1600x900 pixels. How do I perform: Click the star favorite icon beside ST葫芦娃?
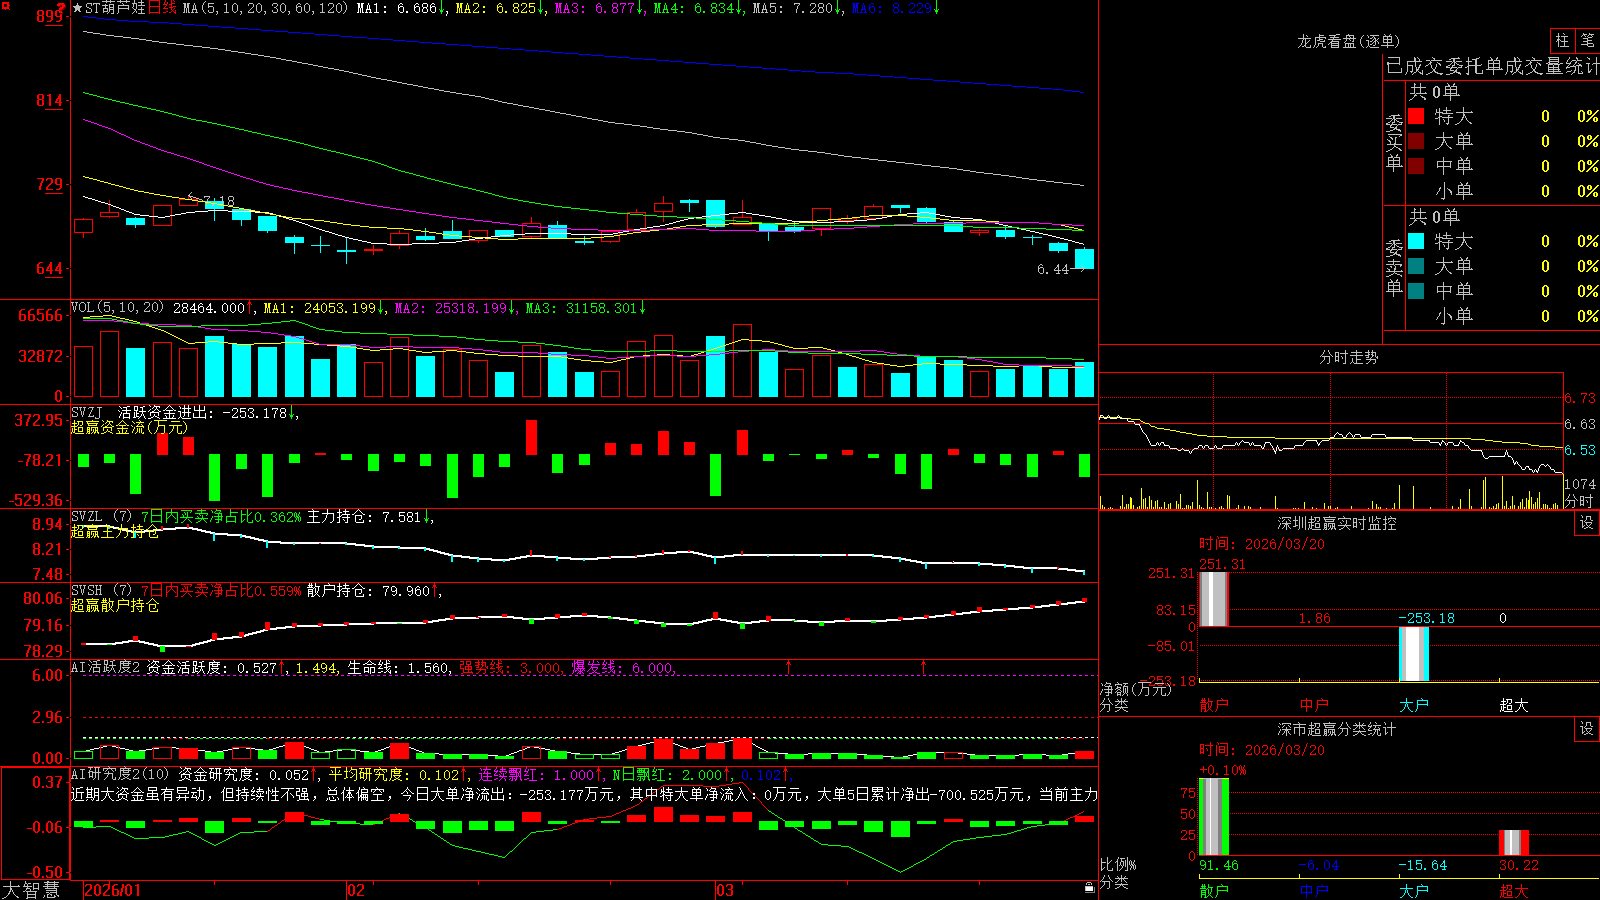(x=78, y=8)
